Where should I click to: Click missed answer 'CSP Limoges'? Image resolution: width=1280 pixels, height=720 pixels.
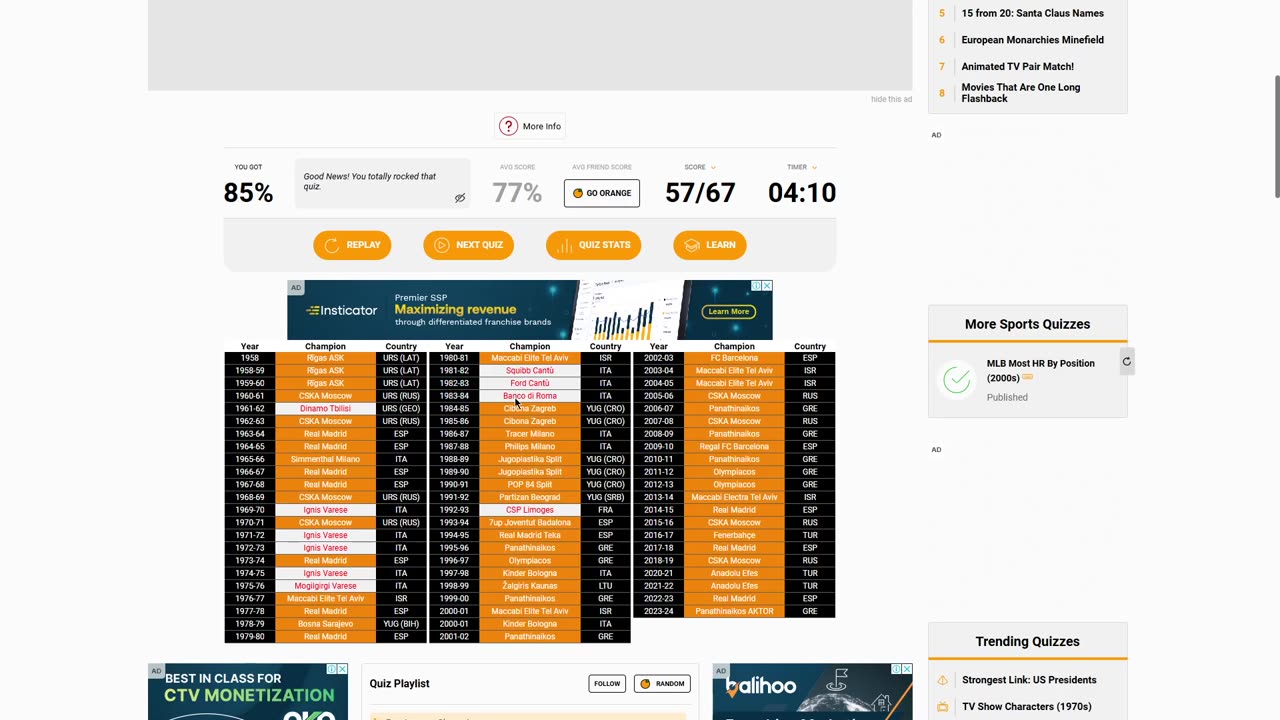[x=529, y=510]
